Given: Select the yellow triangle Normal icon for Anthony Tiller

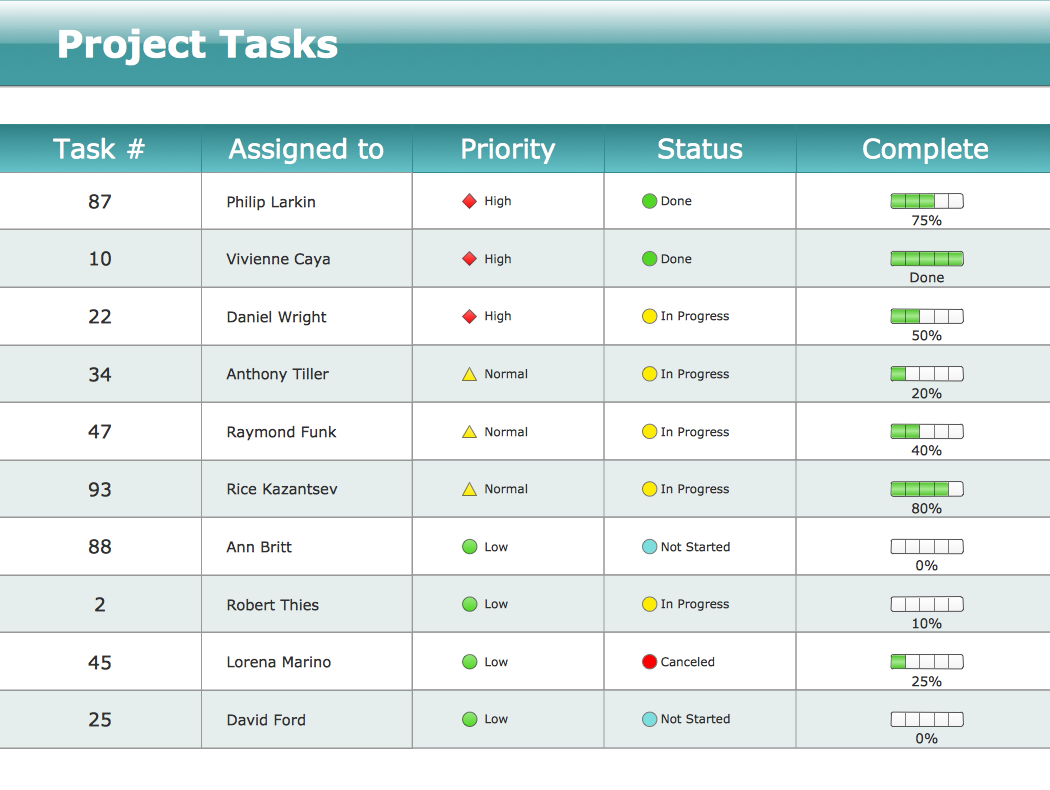Looking at the screenshot, I should coord(469,375).
